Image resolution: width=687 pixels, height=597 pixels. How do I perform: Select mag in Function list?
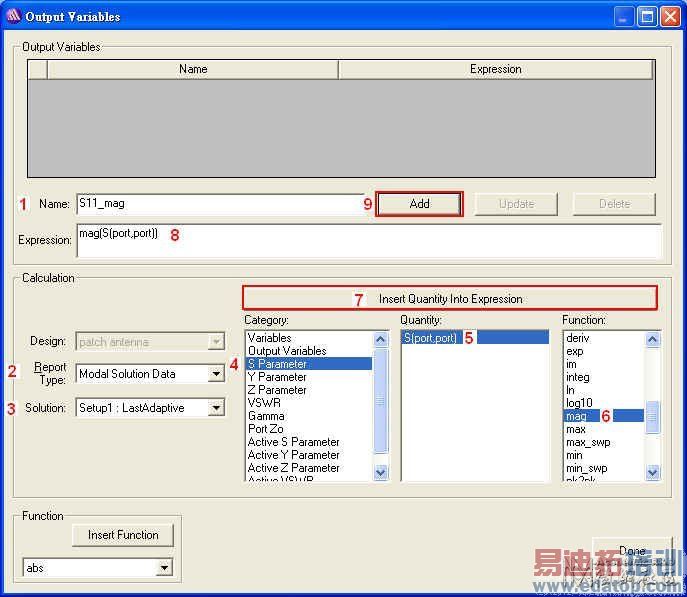(x=604, y=416)
